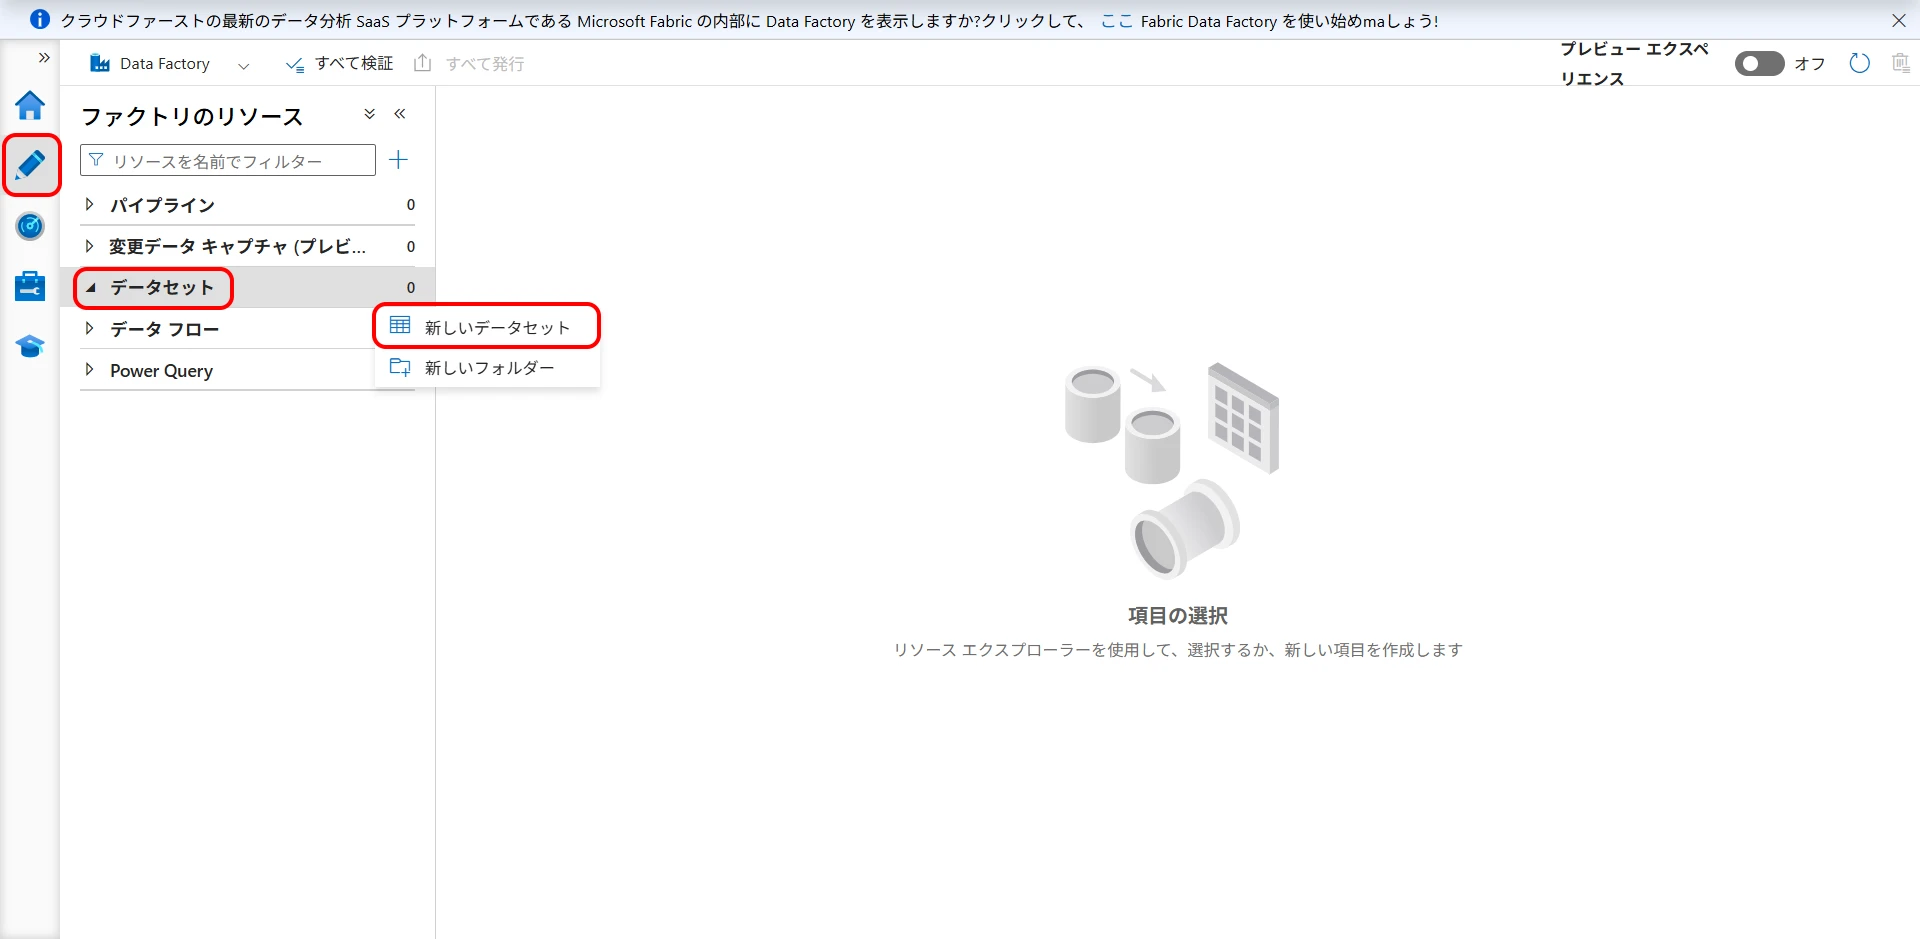Toggle the プレビュー エクスペリエンス switch
This screenshot has width=1920, height=939.
[1759, 64]
